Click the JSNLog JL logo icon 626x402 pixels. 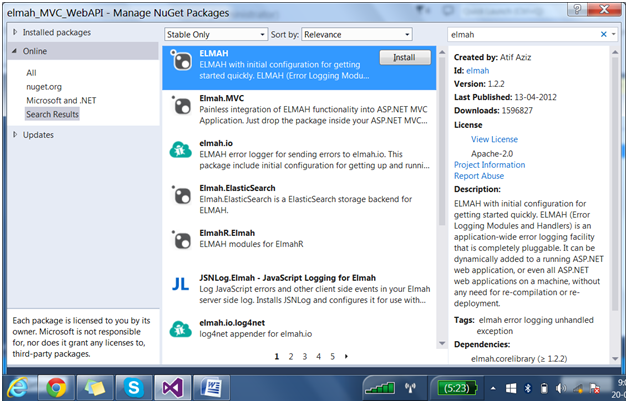coord(180,285)
